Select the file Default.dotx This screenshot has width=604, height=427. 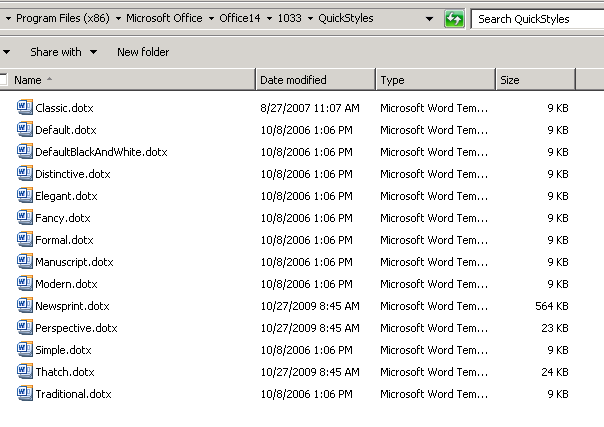65,130
